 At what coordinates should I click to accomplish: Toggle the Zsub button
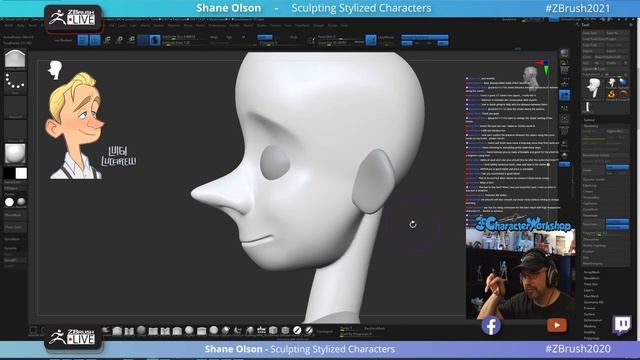tap(277, 37)
